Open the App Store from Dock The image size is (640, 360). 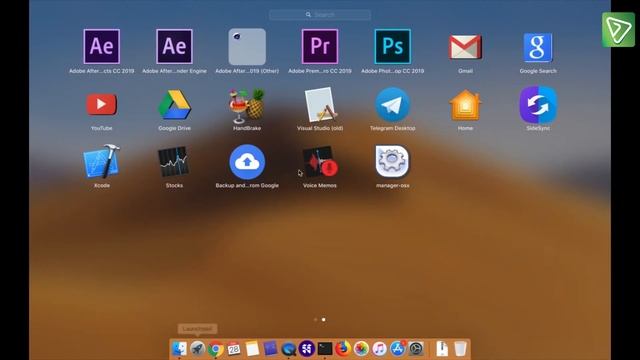click(398, 349)
